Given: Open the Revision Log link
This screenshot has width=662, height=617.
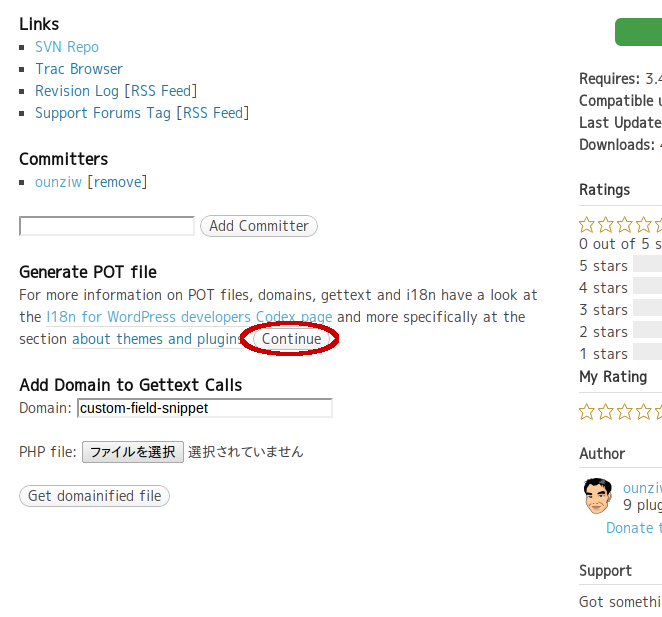Looking at the screenshot, I should 77,91.
